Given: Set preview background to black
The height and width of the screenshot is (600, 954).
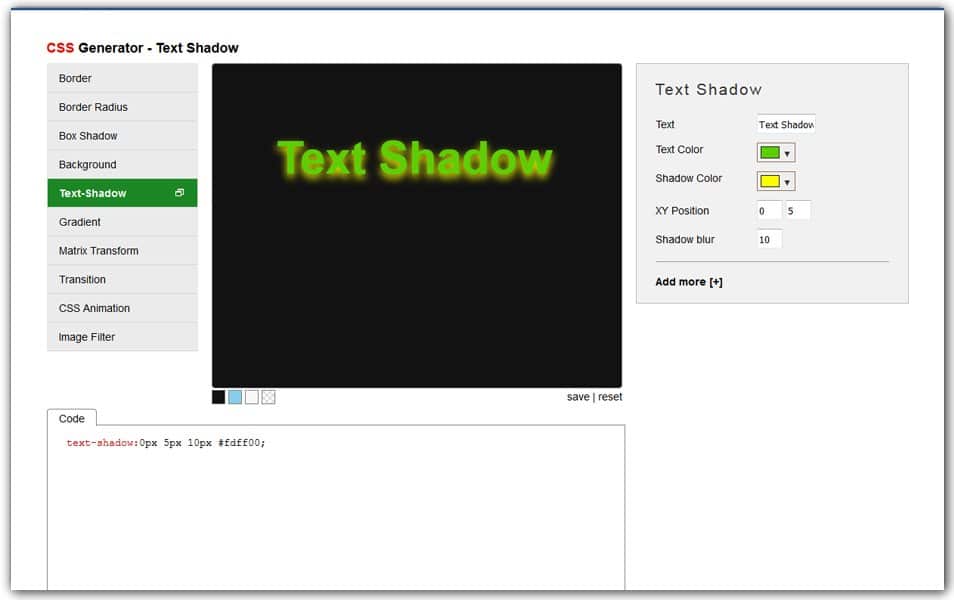Looking at the screenshot, I should tap(218, 397).
